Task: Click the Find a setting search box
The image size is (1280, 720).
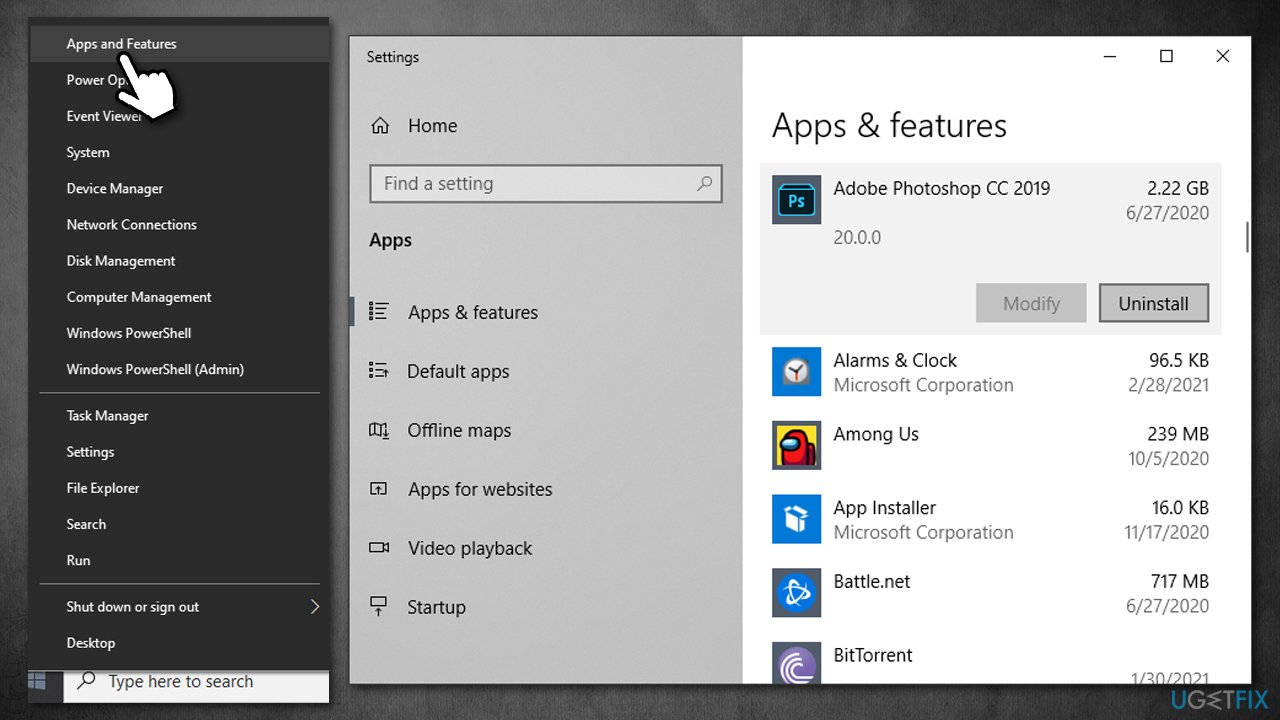Action: 546,184
